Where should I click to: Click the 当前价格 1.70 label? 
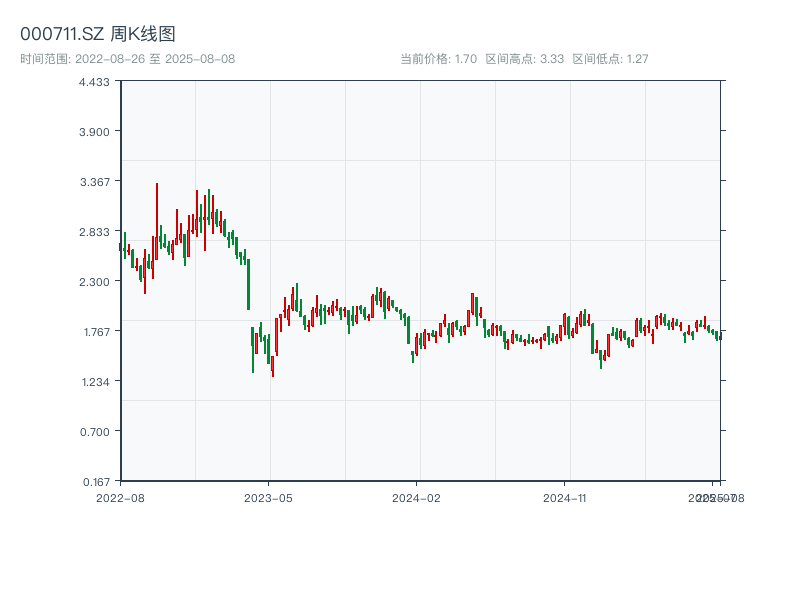tap(438, 59)
